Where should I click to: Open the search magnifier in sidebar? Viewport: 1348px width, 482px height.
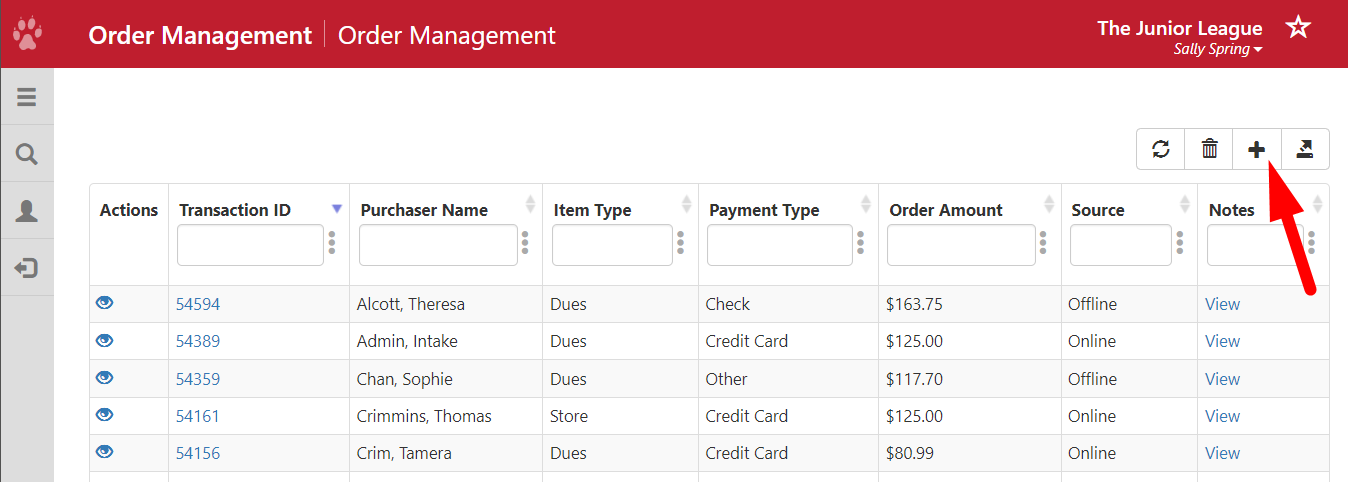[x=27, y=154]
